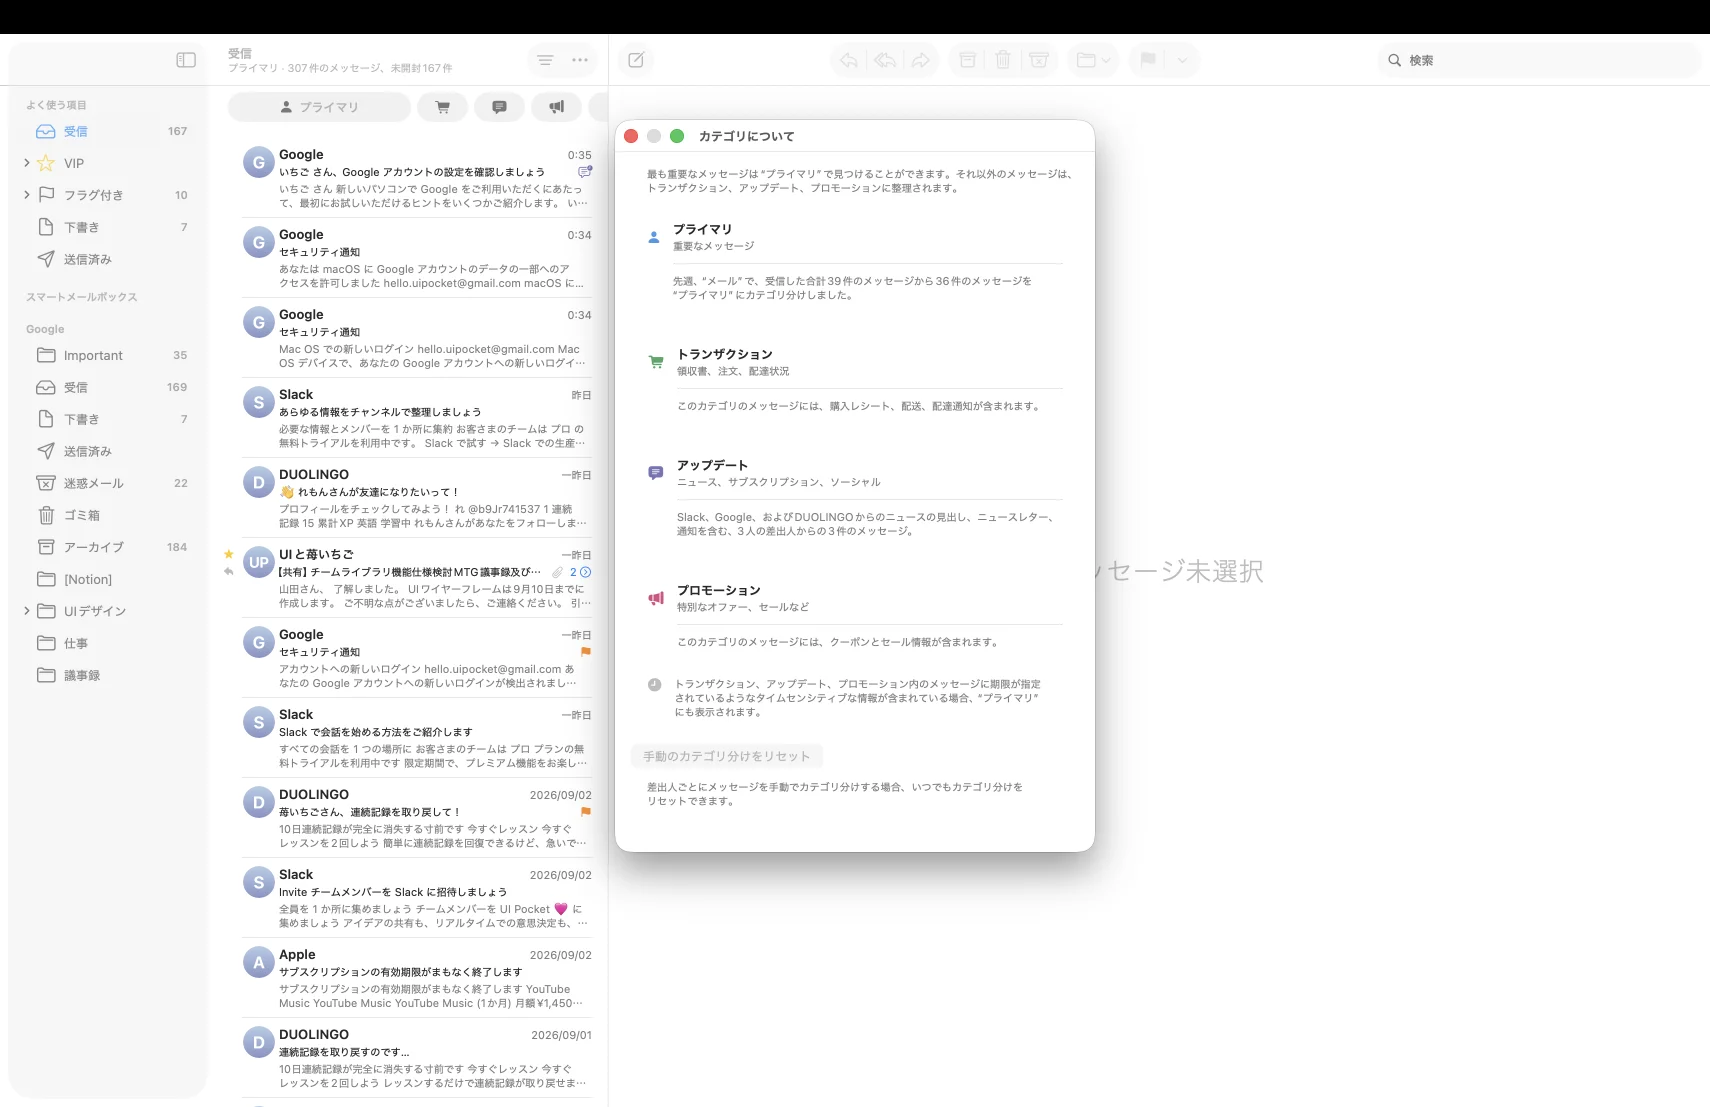Click the reply all icon
The width and height of the screenshot is (1710, 1107).
(885, 60)
